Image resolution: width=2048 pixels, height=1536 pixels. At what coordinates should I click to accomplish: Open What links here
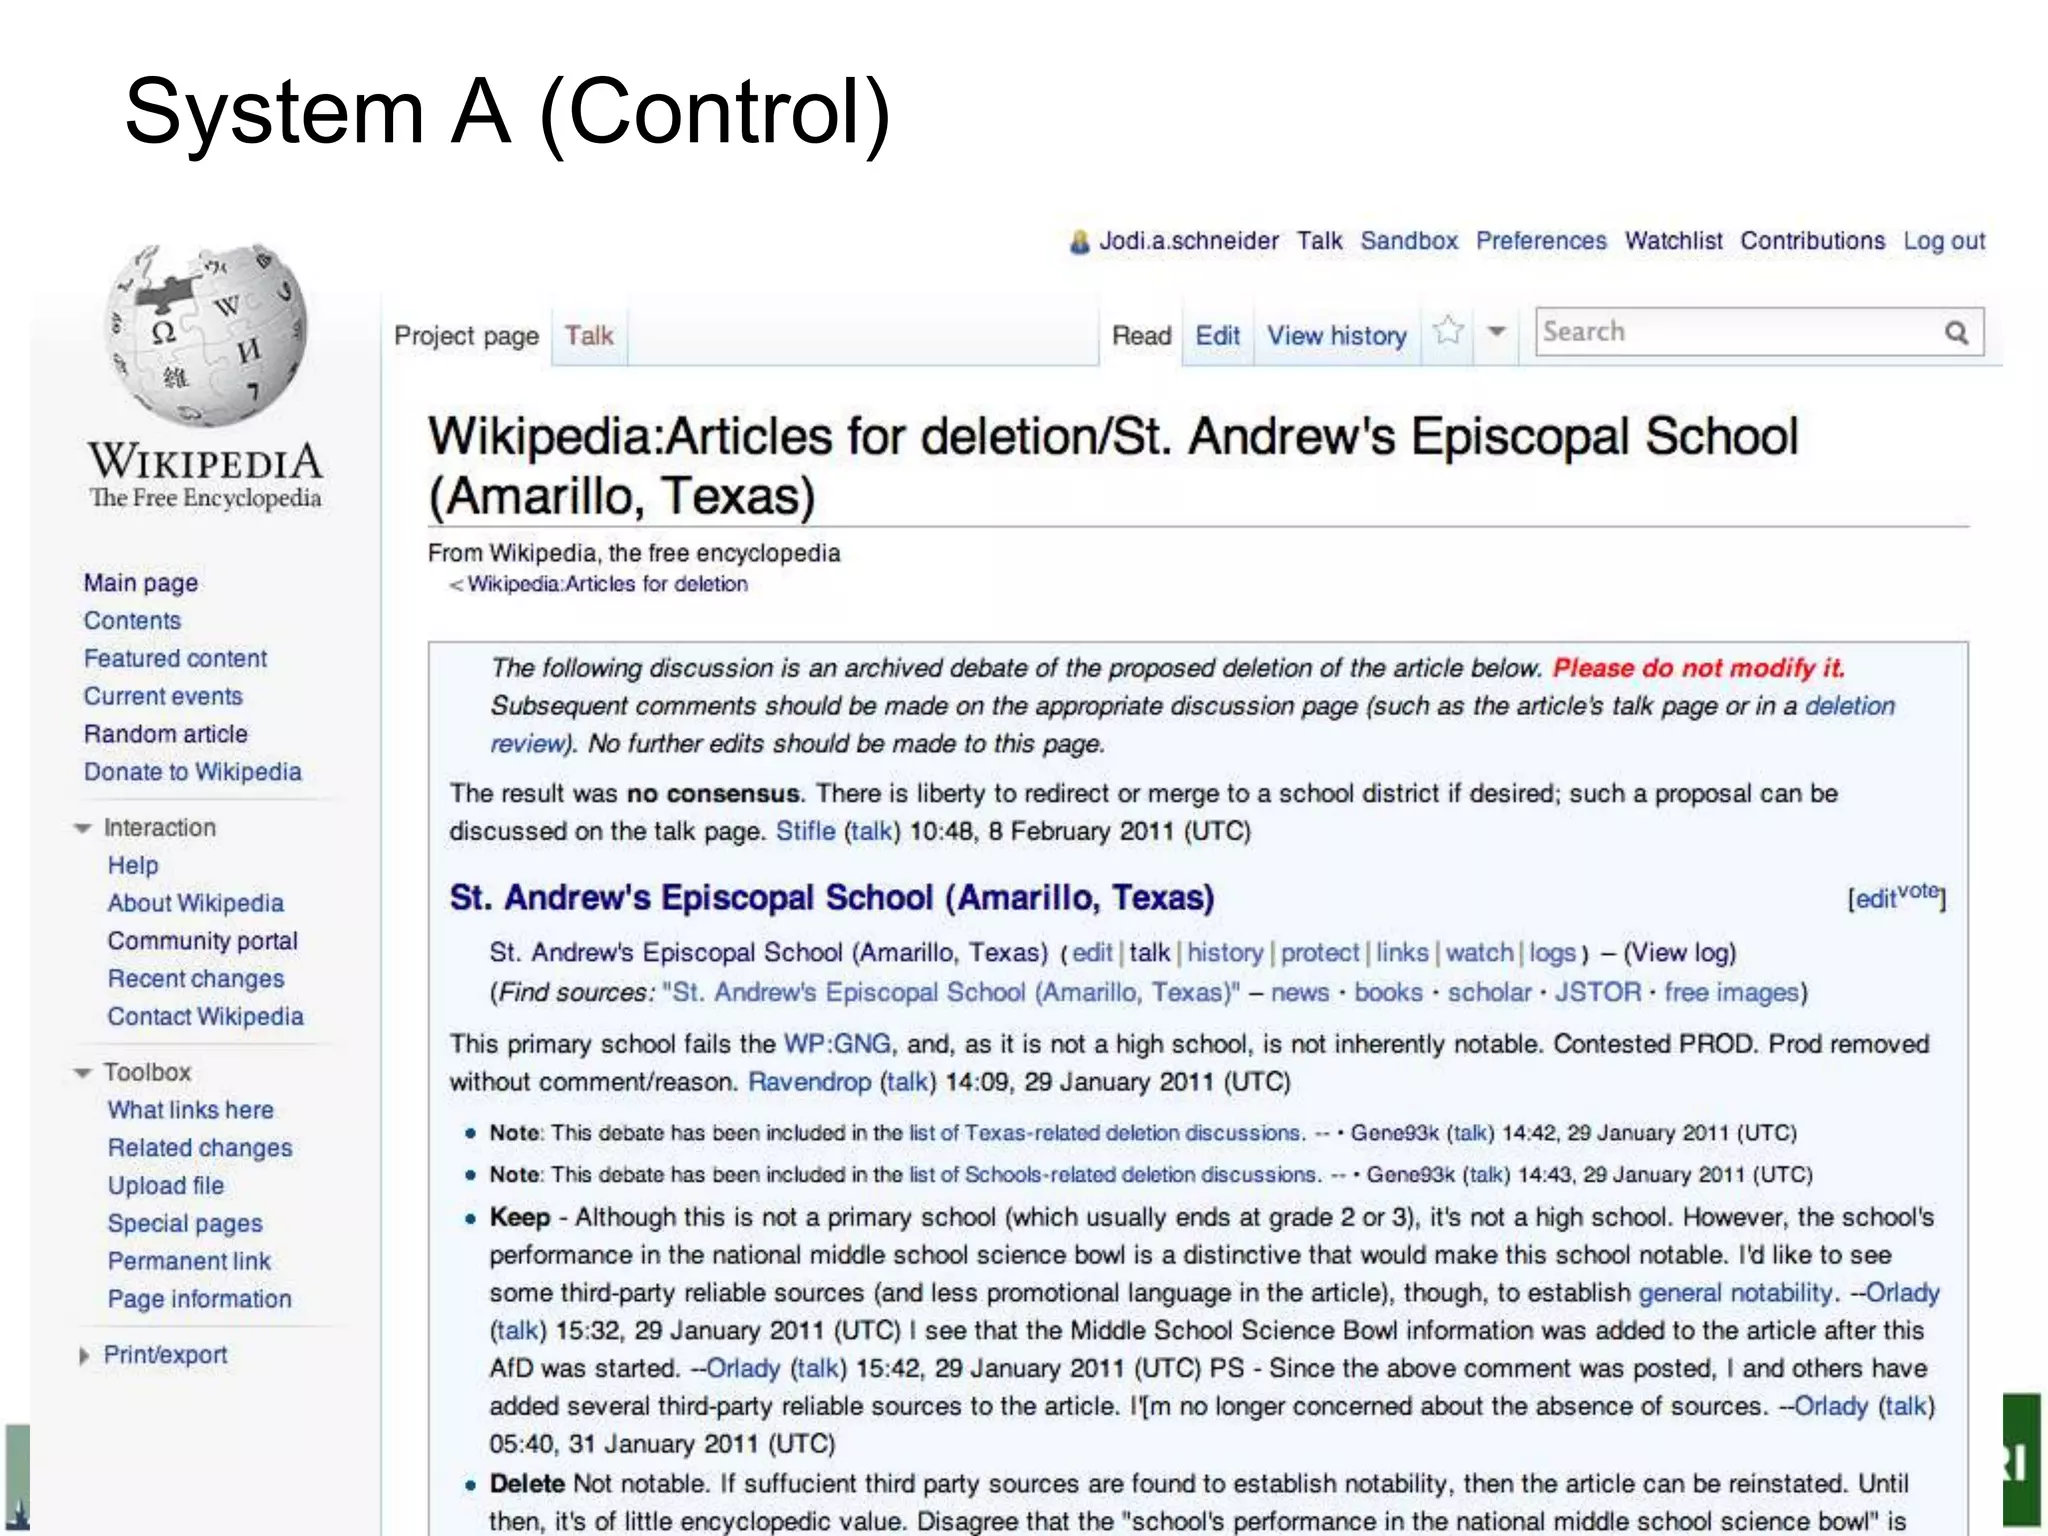(x=191, y=1110)
